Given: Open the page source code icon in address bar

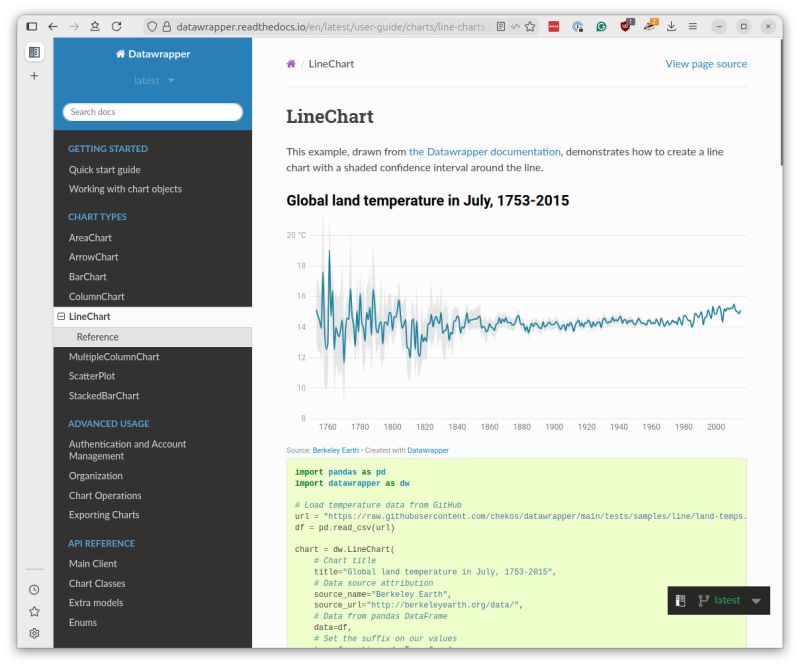Looking at the screenshot, I should coord(515,27).
